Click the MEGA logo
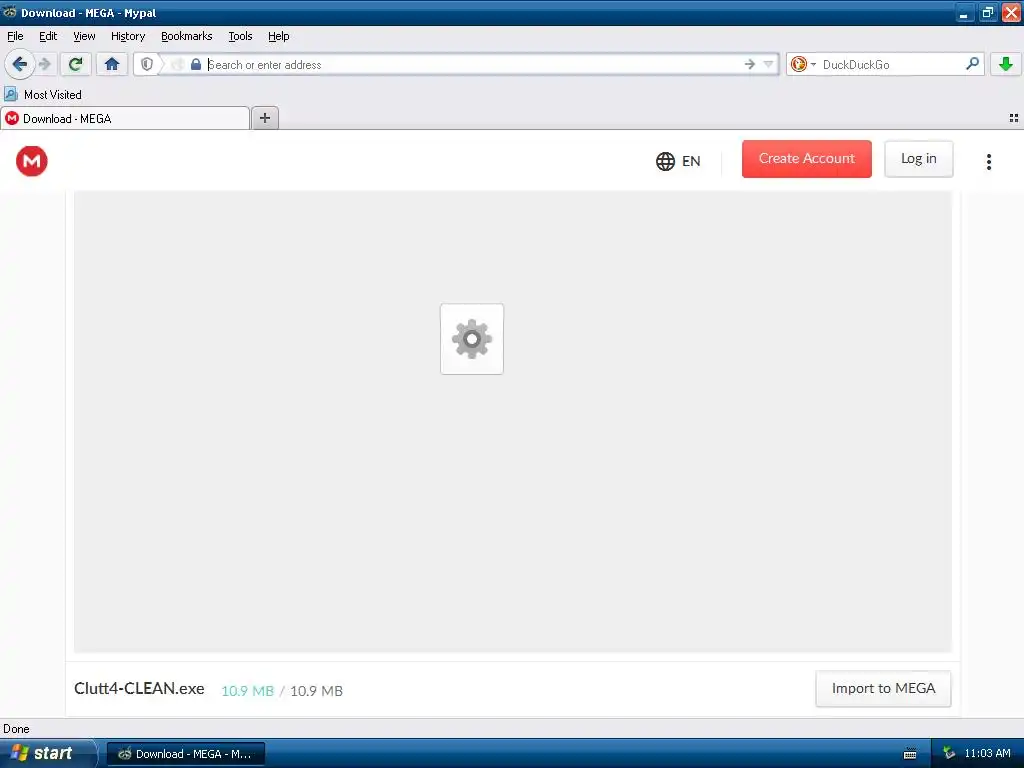1024x768 pixels. pyautogui.click(x=31, y=161)
